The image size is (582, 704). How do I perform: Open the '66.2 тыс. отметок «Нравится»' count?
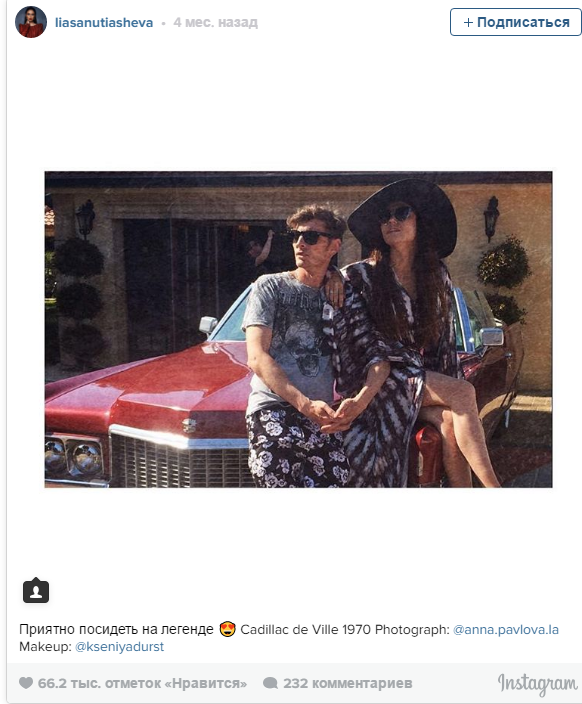click(142, 683)
